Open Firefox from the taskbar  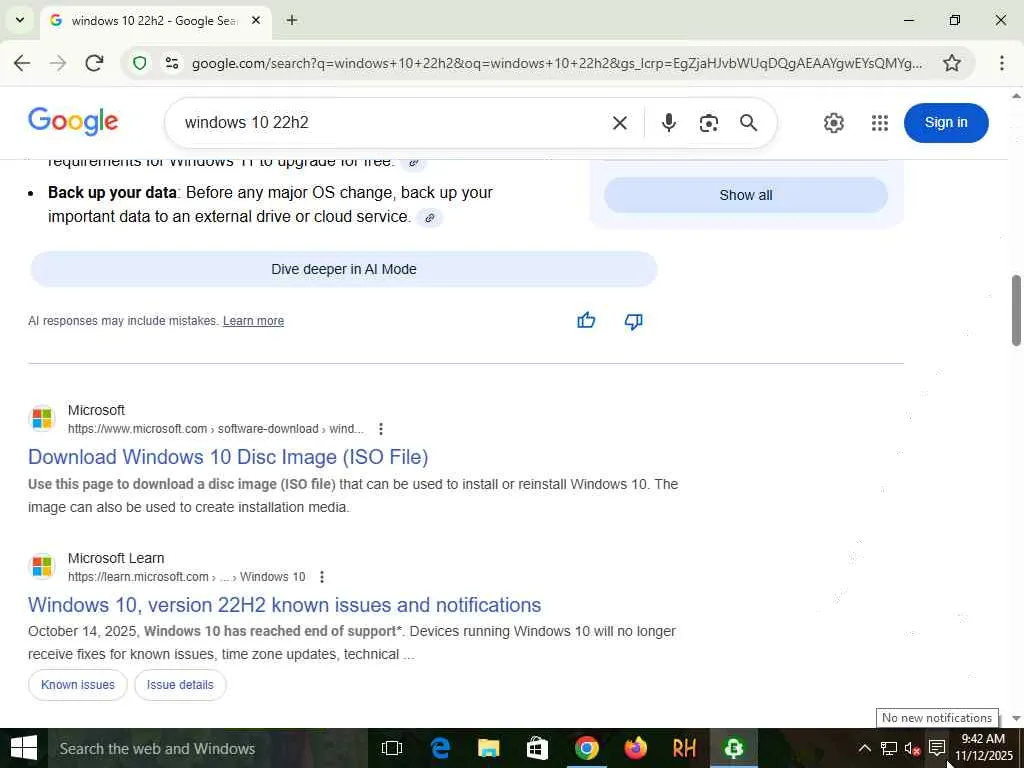click(x=635, y=748)
